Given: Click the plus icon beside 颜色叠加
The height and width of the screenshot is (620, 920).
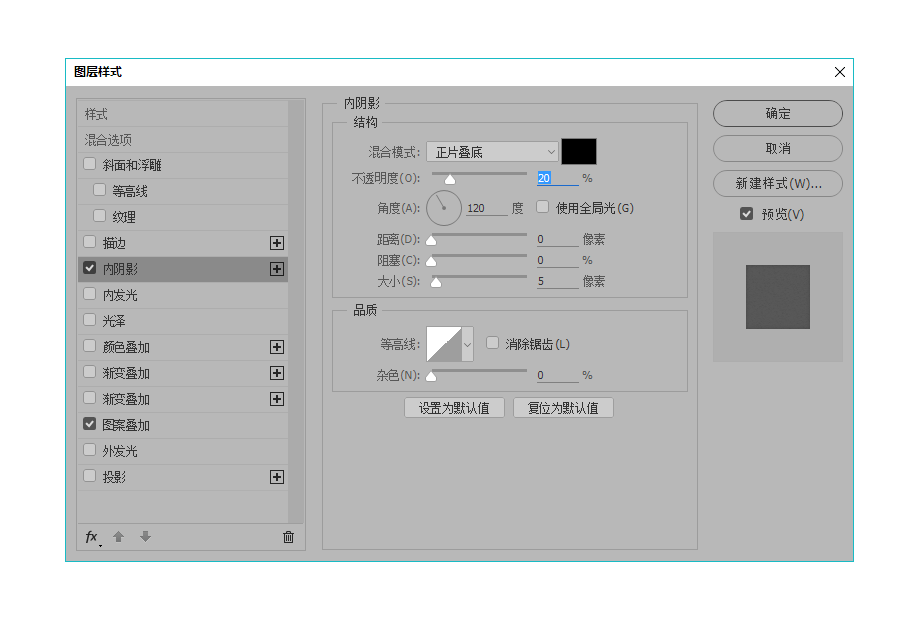Looking at the screenshot, I should tap(277, 347).
